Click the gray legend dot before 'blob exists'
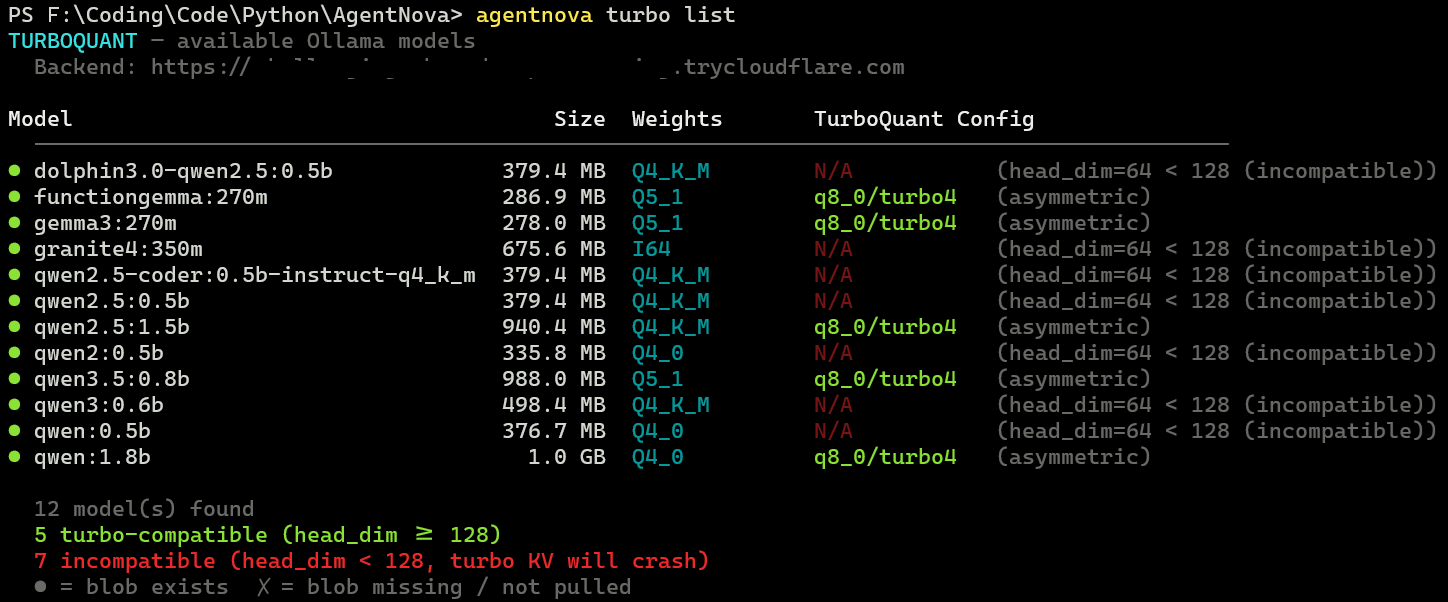This screenshot has height=602, width=1448. [x=40, y=587]
